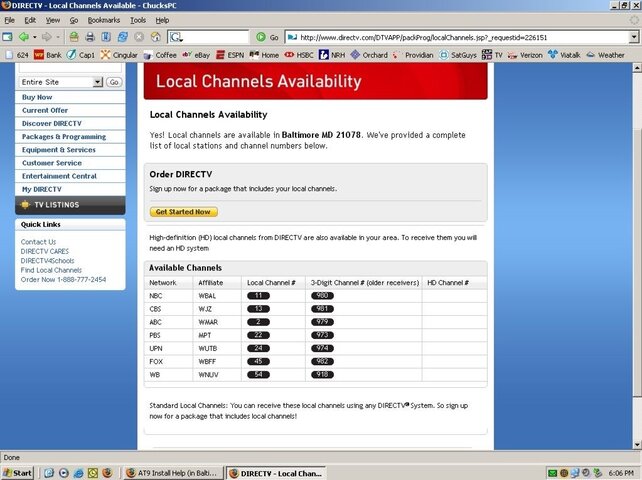
Task: Click the 6:06 PM system clock
Action: click(621, 473)
